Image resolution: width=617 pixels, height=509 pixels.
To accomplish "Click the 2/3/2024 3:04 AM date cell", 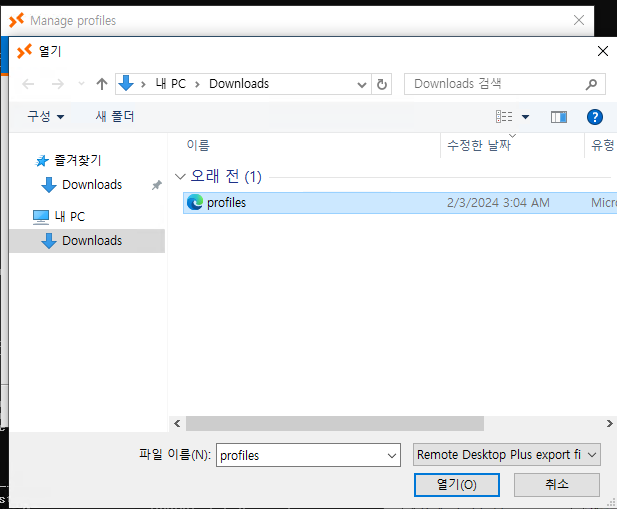I will (x=498, y=203).
